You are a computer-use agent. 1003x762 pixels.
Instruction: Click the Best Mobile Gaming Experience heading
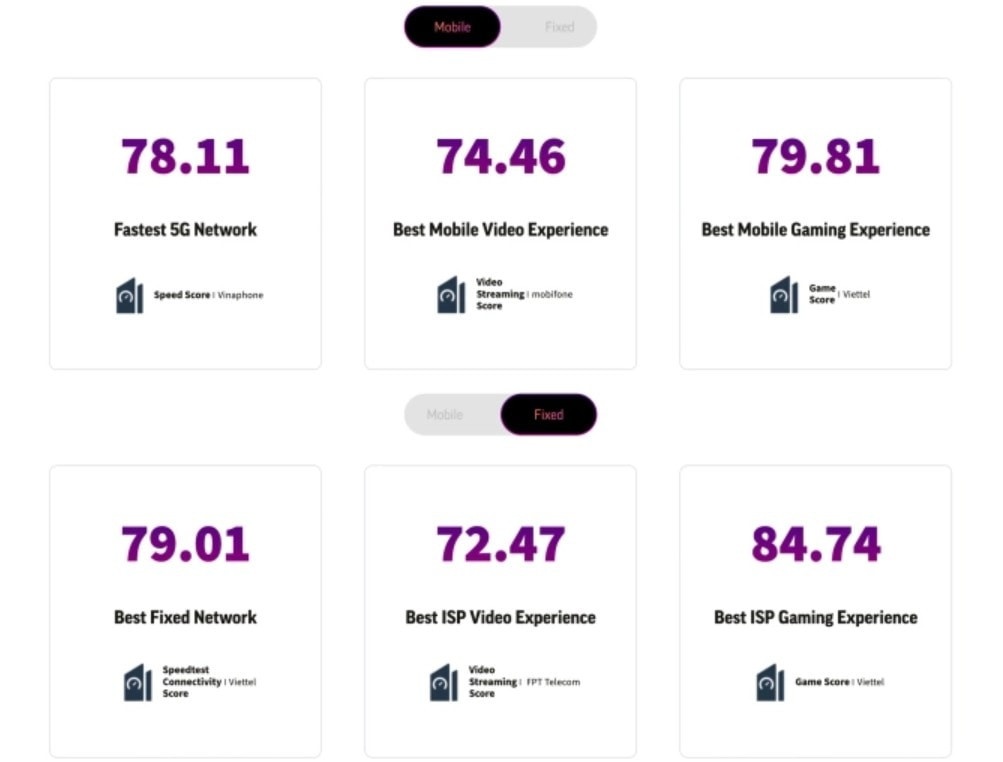815,230
